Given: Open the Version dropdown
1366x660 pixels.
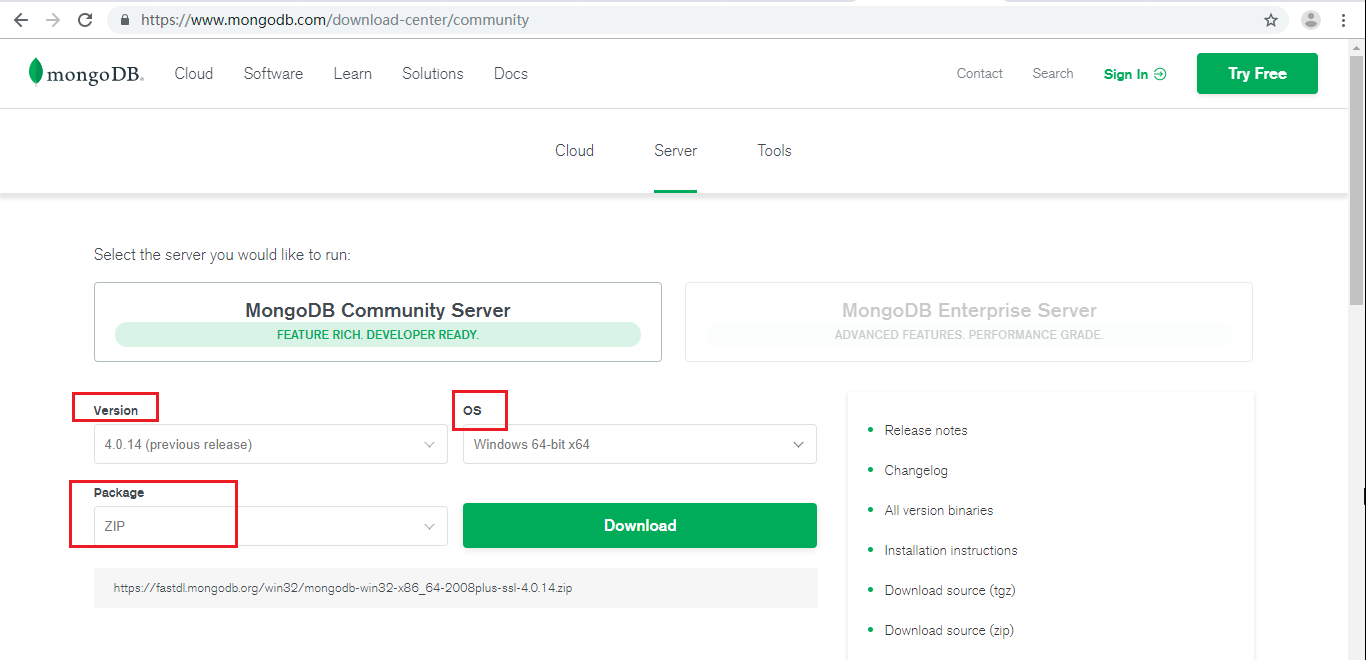Looking at the screenshot, I should 270,443.
